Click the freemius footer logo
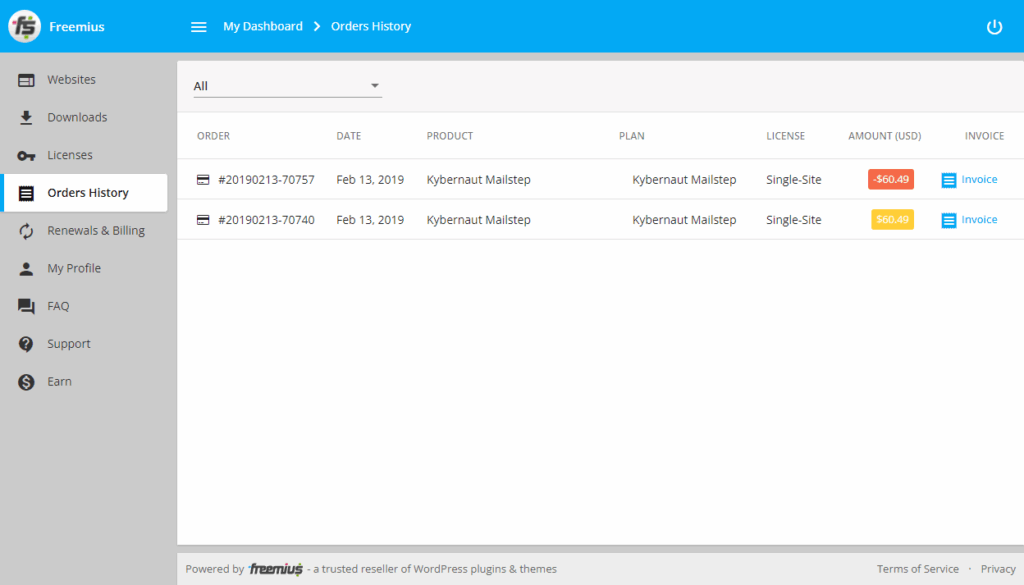Screen dimensions: 1024x585 coord(276,569)
